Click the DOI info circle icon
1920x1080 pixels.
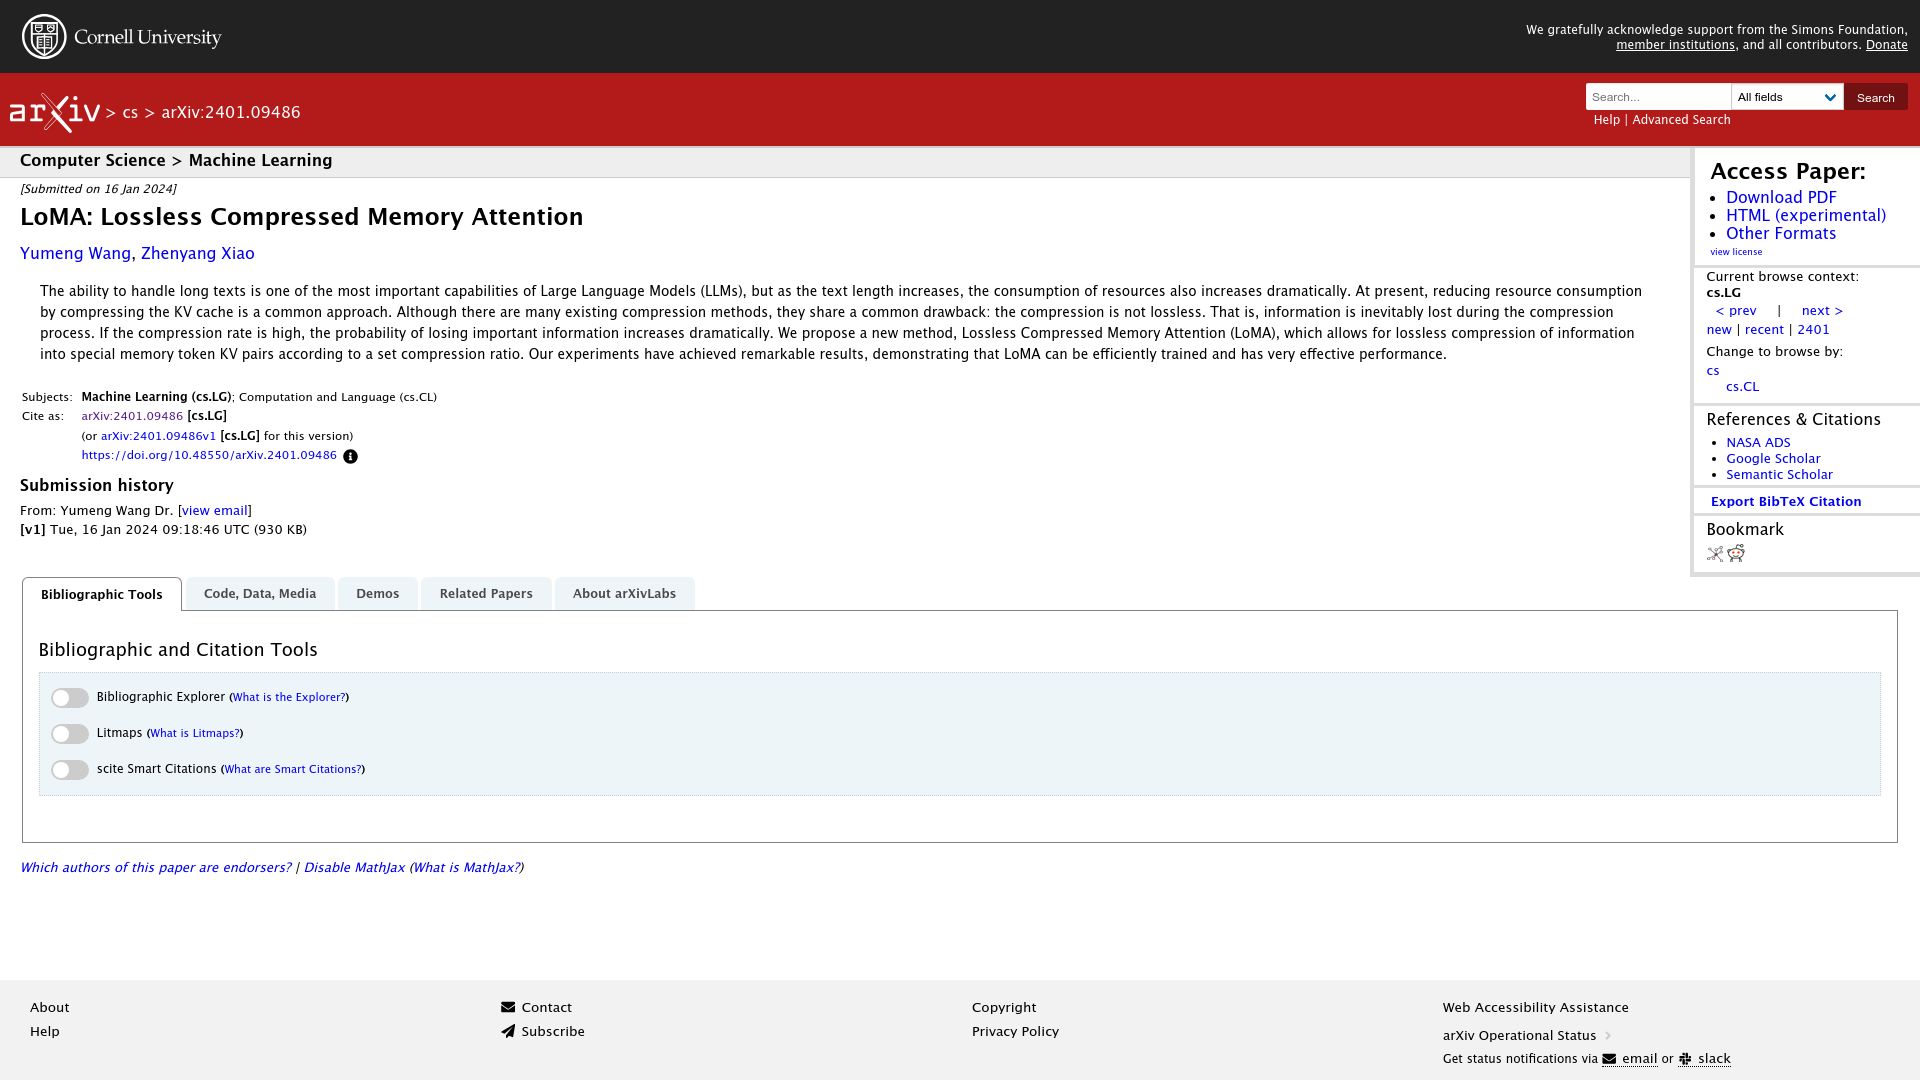click(x=350, y=457)
